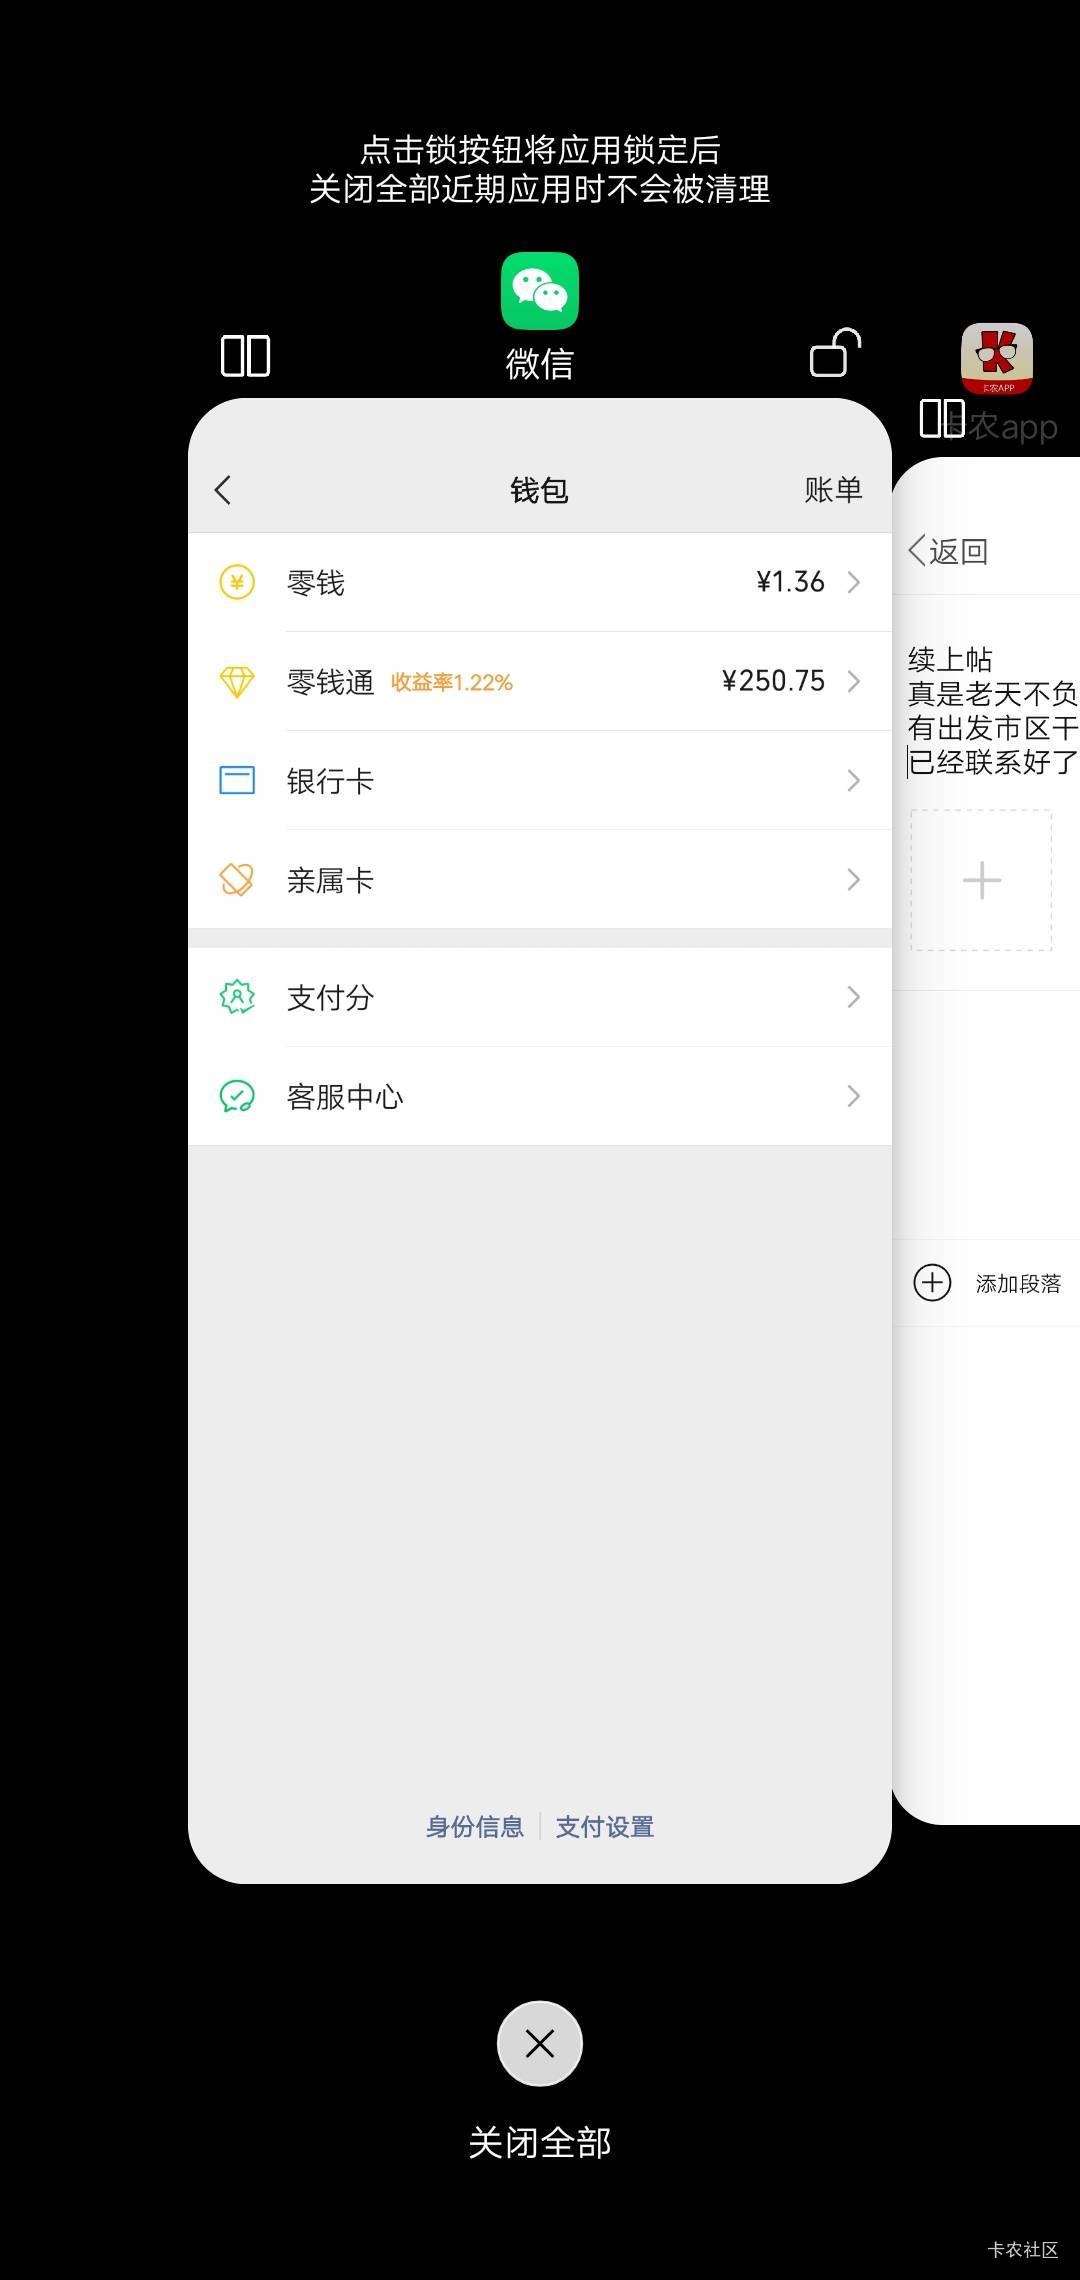
Task: Tap the 支付分 badge icon
Action: pos(237,997)
